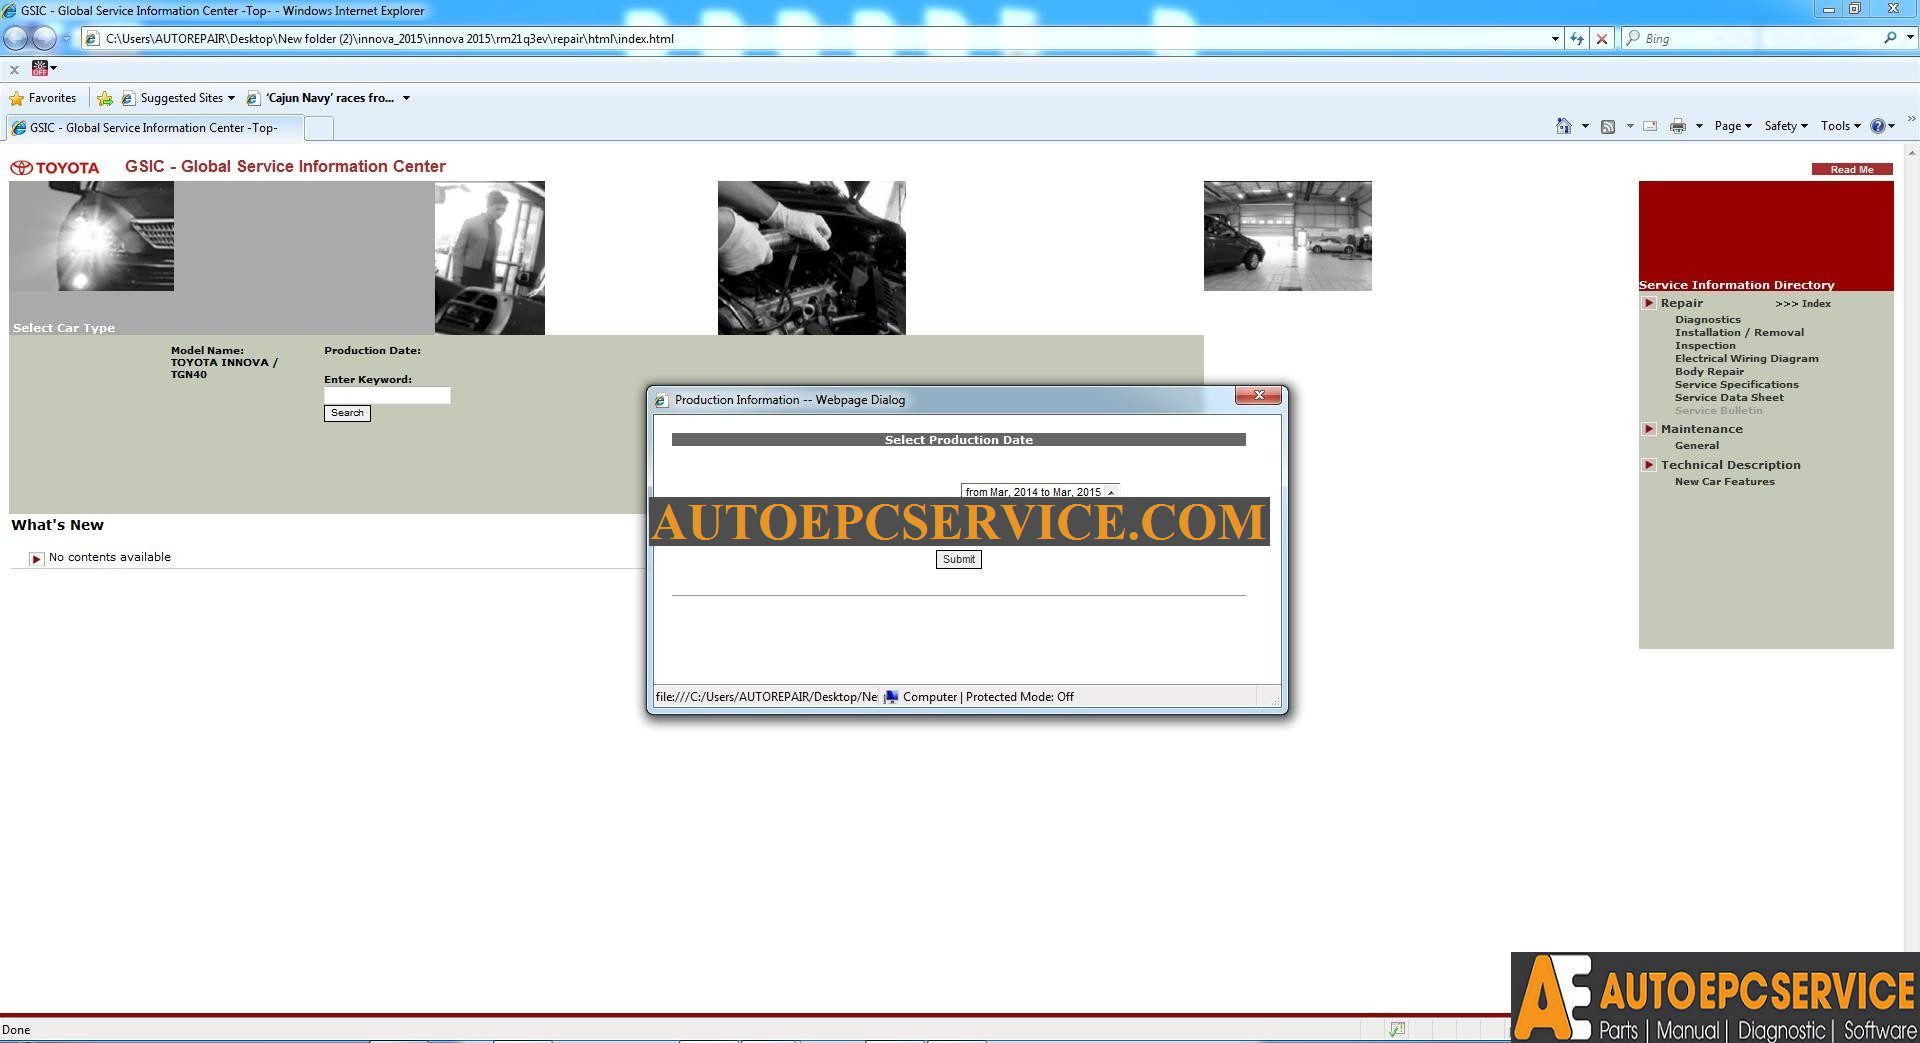Click the Bing search magnifier button

[x=1890, y=38]
